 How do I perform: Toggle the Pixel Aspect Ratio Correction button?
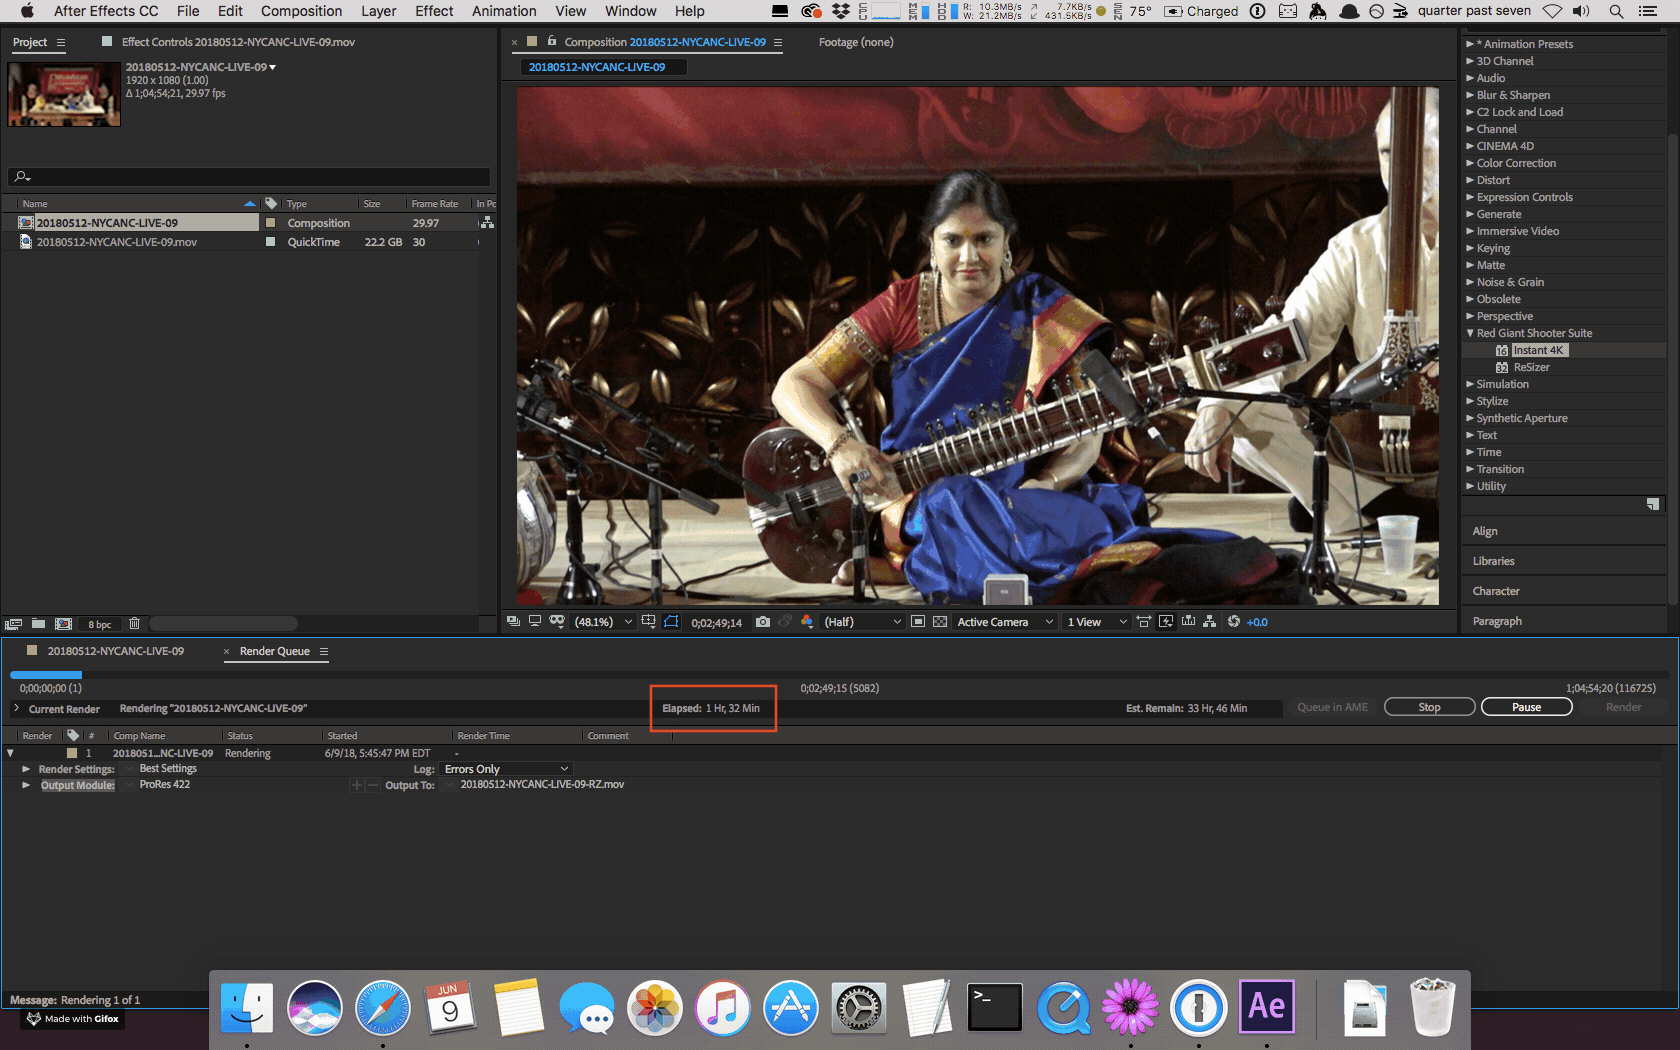click(x=1143, y=622)
